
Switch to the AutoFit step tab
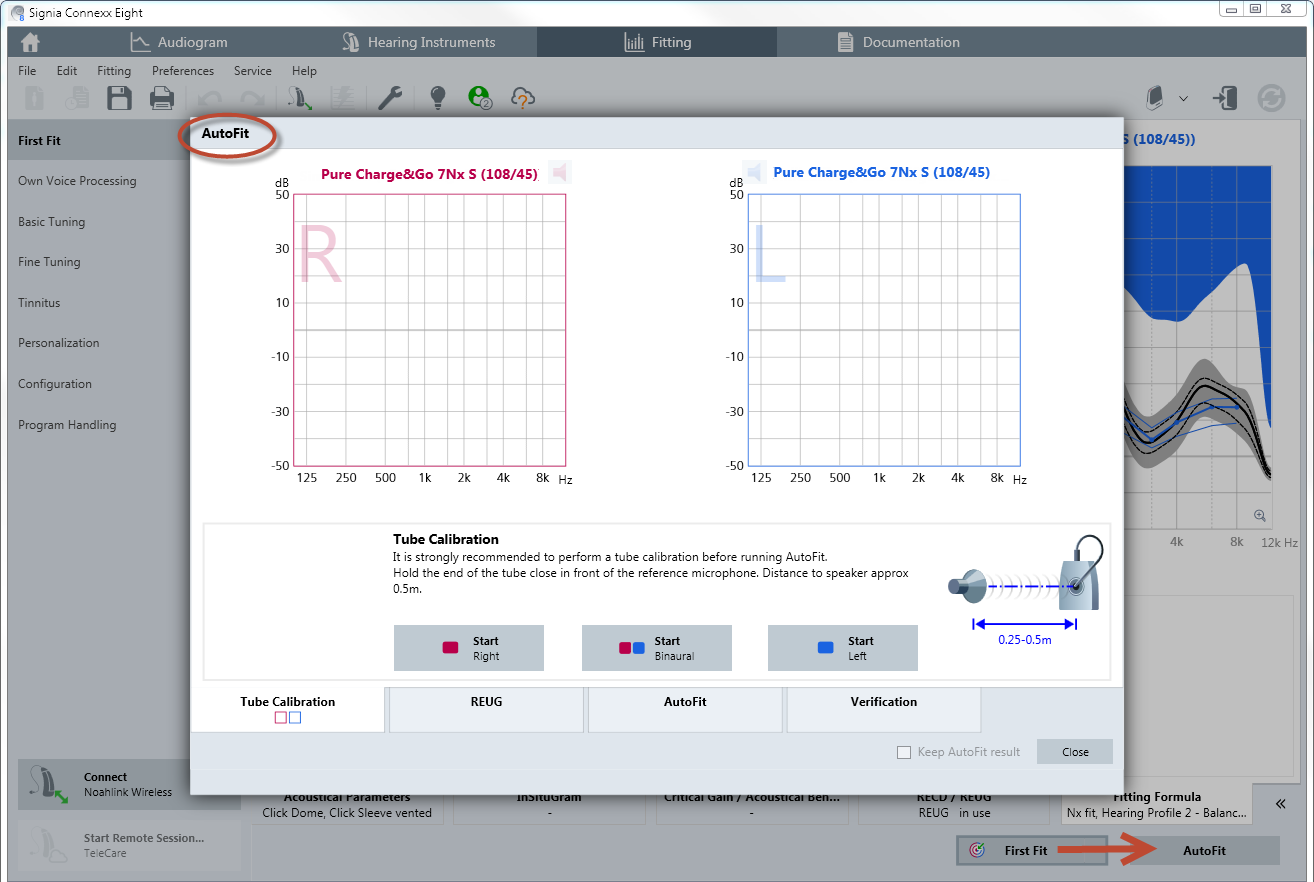(685, 709)
